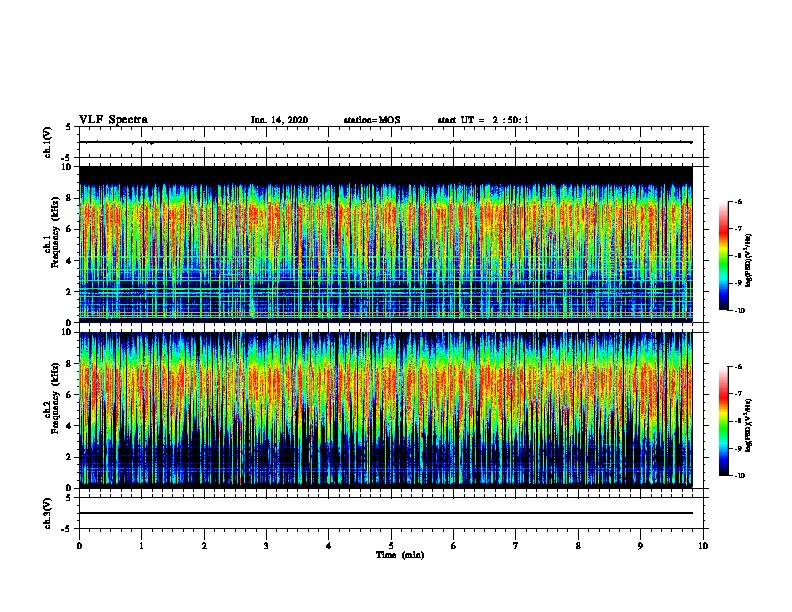
Task: Click the "-5" tick on ch.3(V) axis
Action: (67, 529)
